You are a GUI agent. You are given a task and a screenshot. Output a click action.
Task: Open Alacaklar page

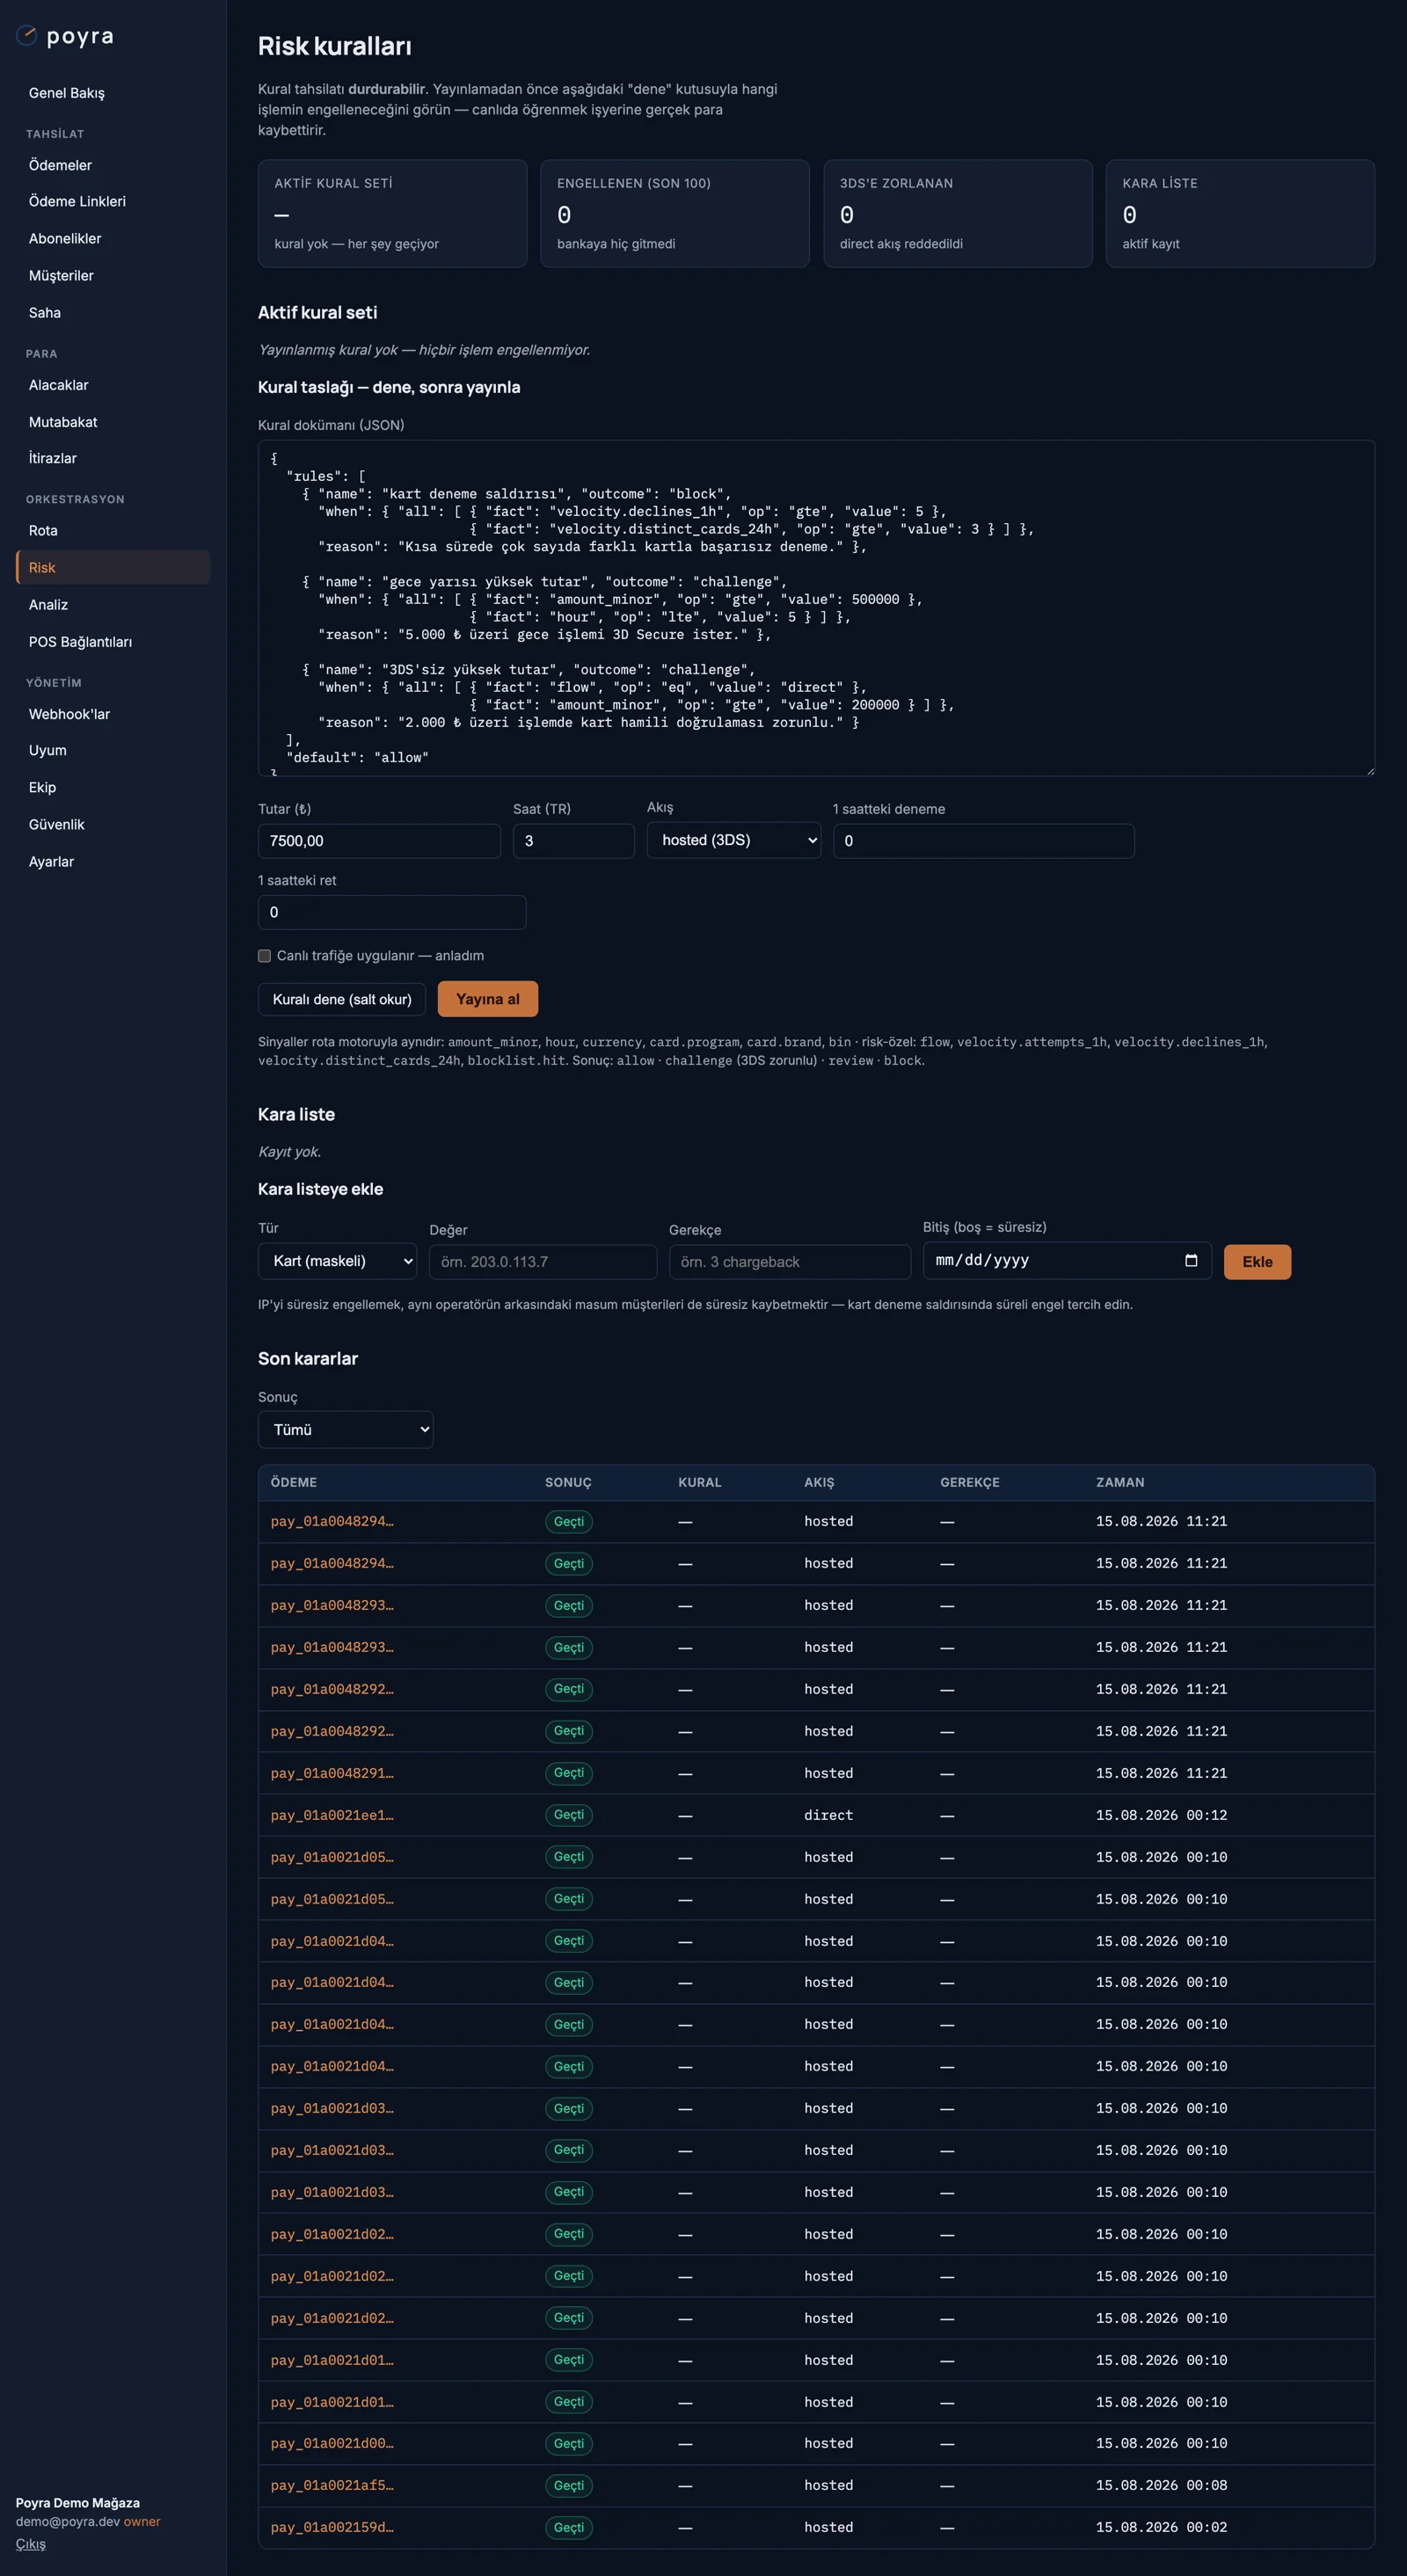113,385
